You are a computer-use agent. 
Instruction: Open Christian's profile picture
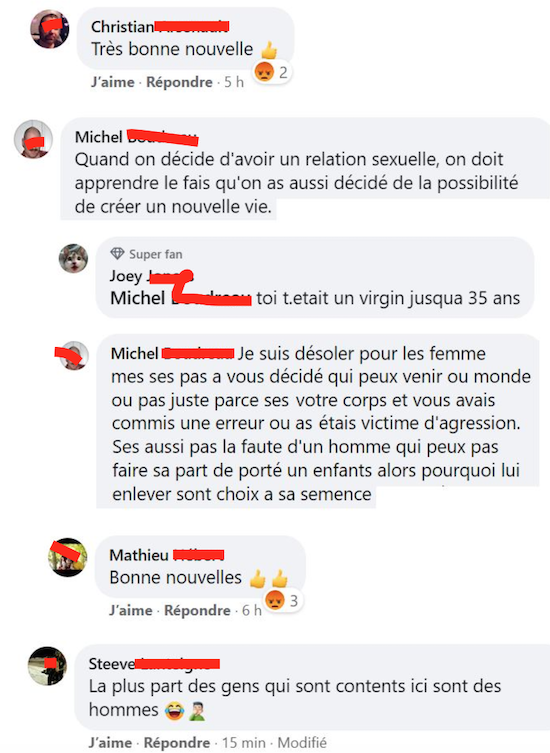point(49,29)
